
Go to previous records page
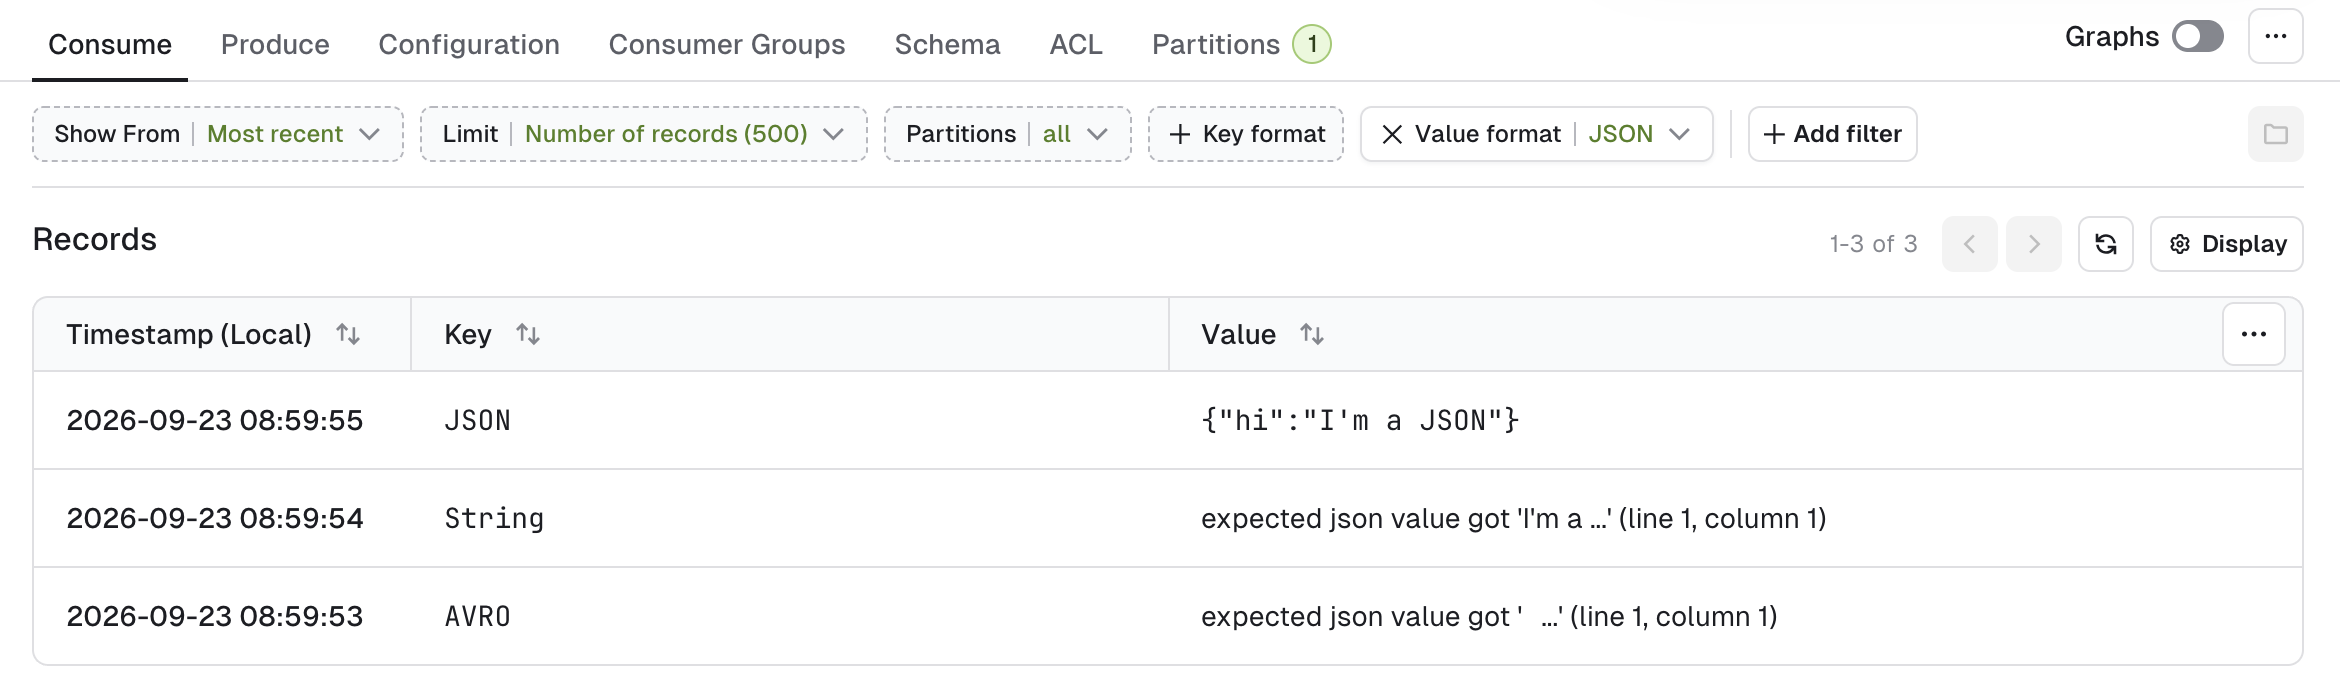[x=1970, y=244]
